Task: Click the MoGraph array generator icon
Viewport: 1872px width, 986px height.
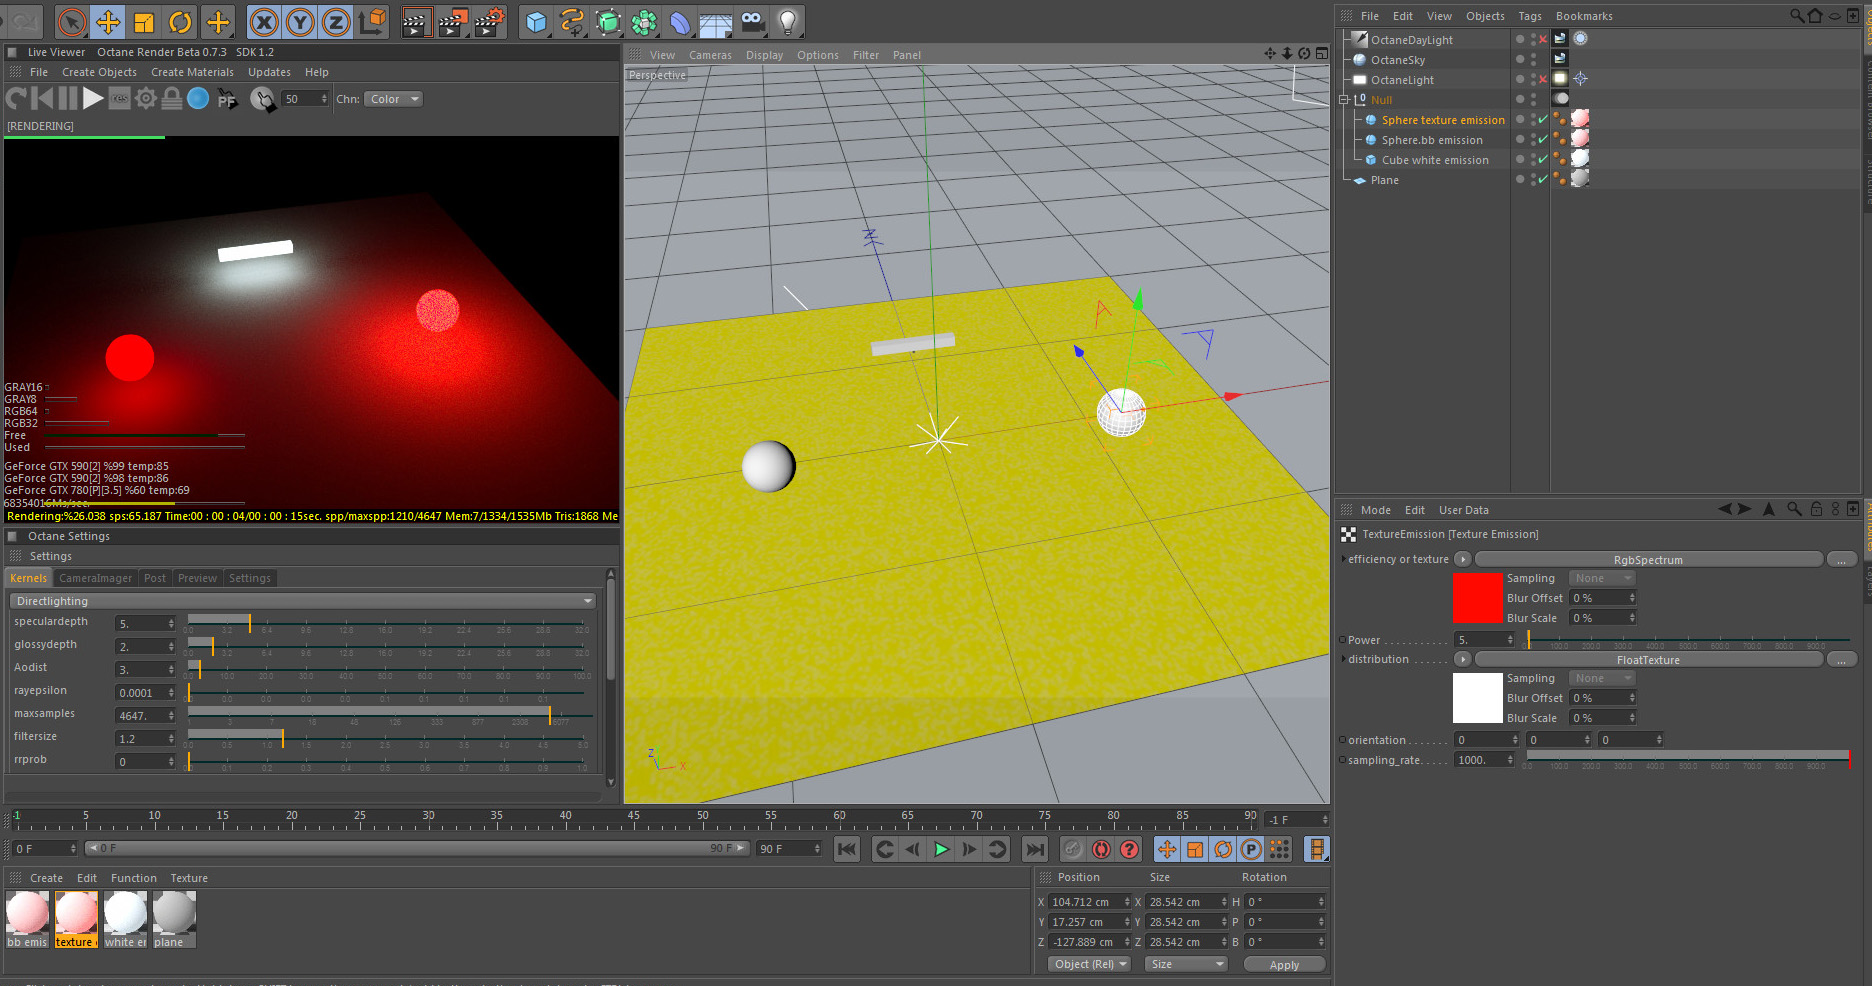Action: click(x=644, y=21)
